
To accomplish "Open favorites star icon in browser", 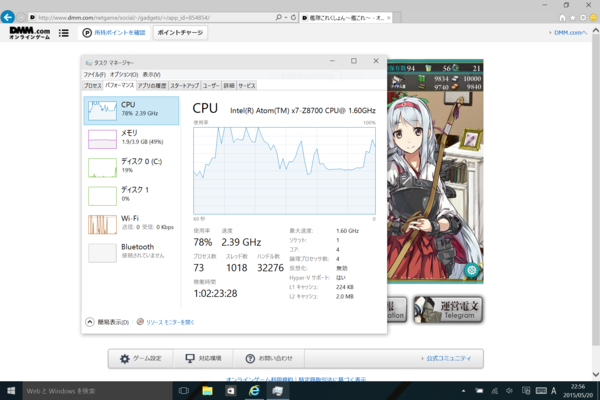I will click(x=572, y=18).
